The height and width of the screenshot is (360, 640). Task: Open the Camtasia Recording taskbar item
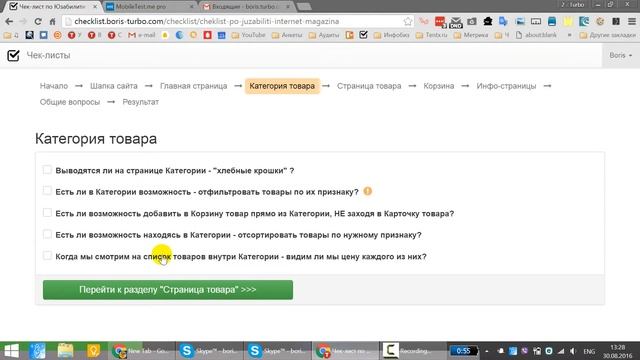[x=412, y=351]
